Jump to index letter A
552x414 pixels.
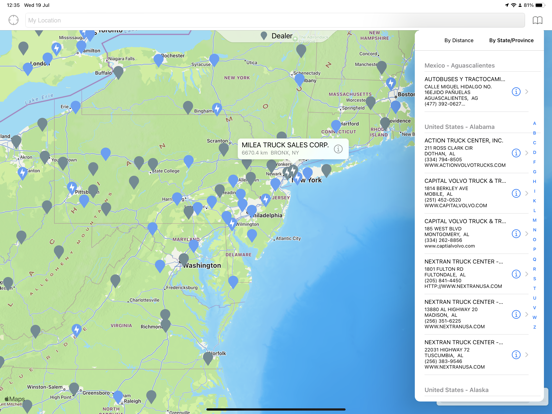(x=534, y=123)
